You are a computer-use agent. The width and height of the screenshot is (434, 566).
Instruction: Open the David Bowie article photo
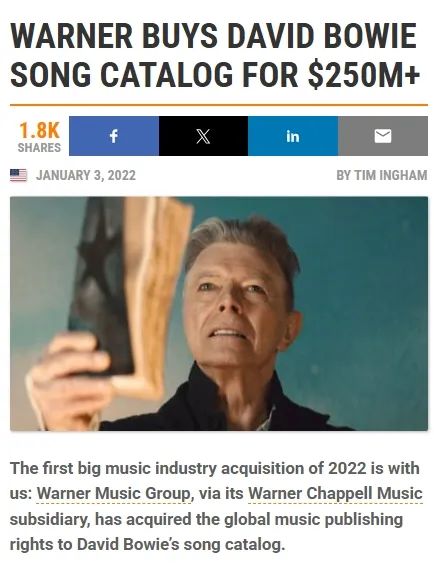(x=219, y=314)
